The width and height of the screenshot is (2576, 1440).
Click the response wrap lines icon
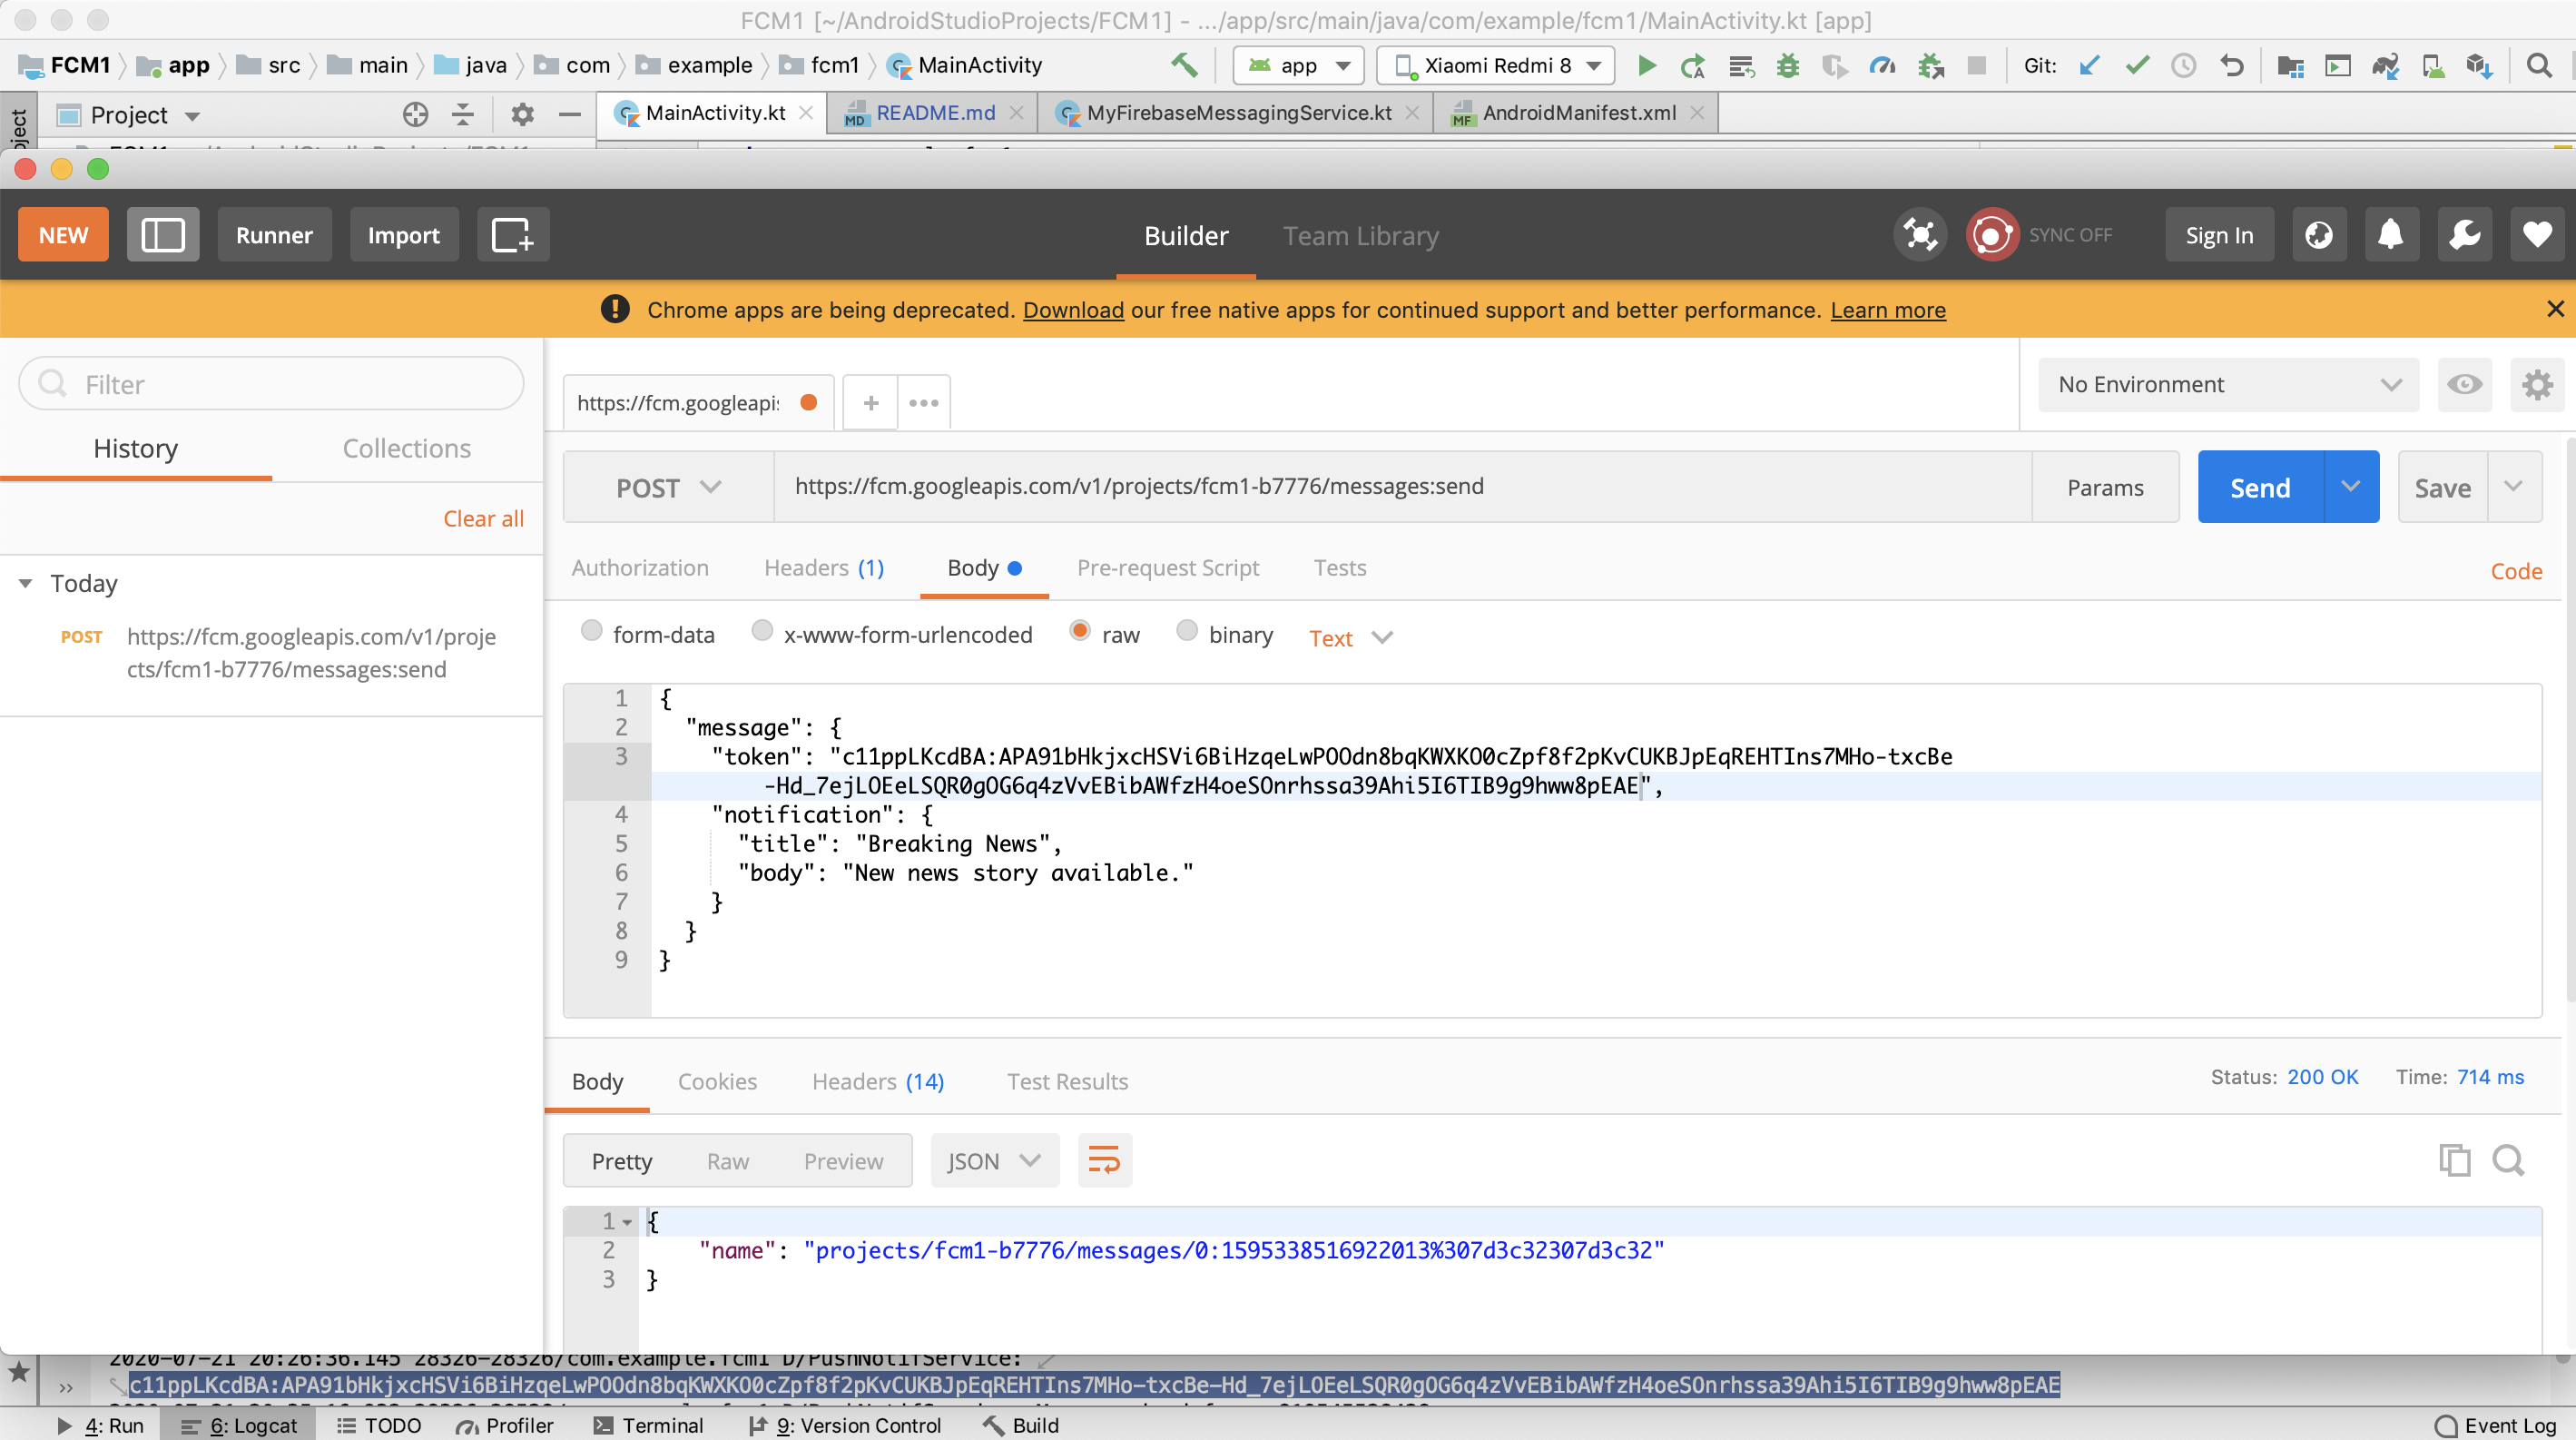(1104, 1161)
